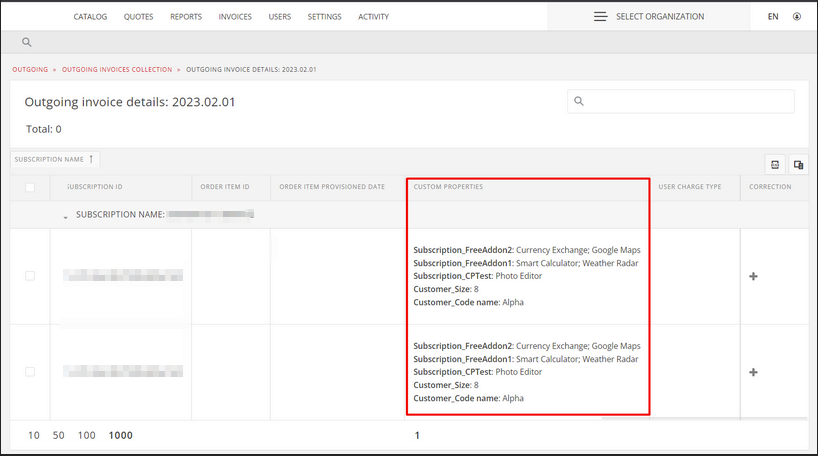Tick the select-all checkbox in the header
Image resolution: width=818 pixels, height=456 pixels.
(30, 187)
